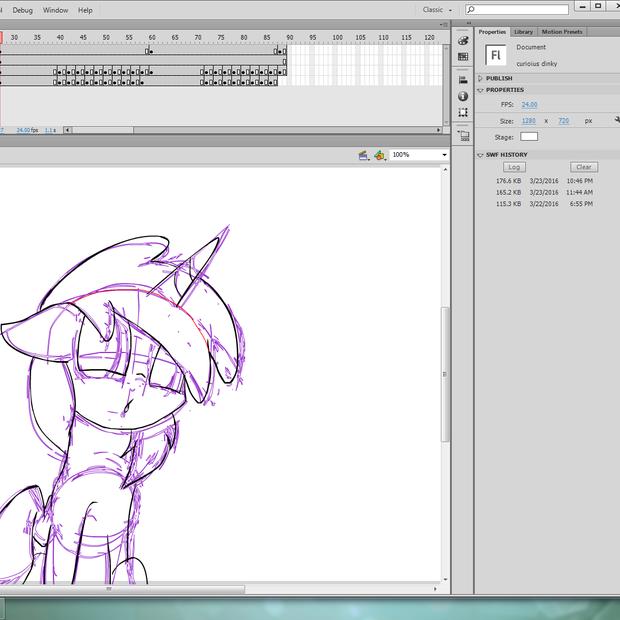Expand the PUBLISH section
Screen dimensions: 620x620
pos(480,78)
